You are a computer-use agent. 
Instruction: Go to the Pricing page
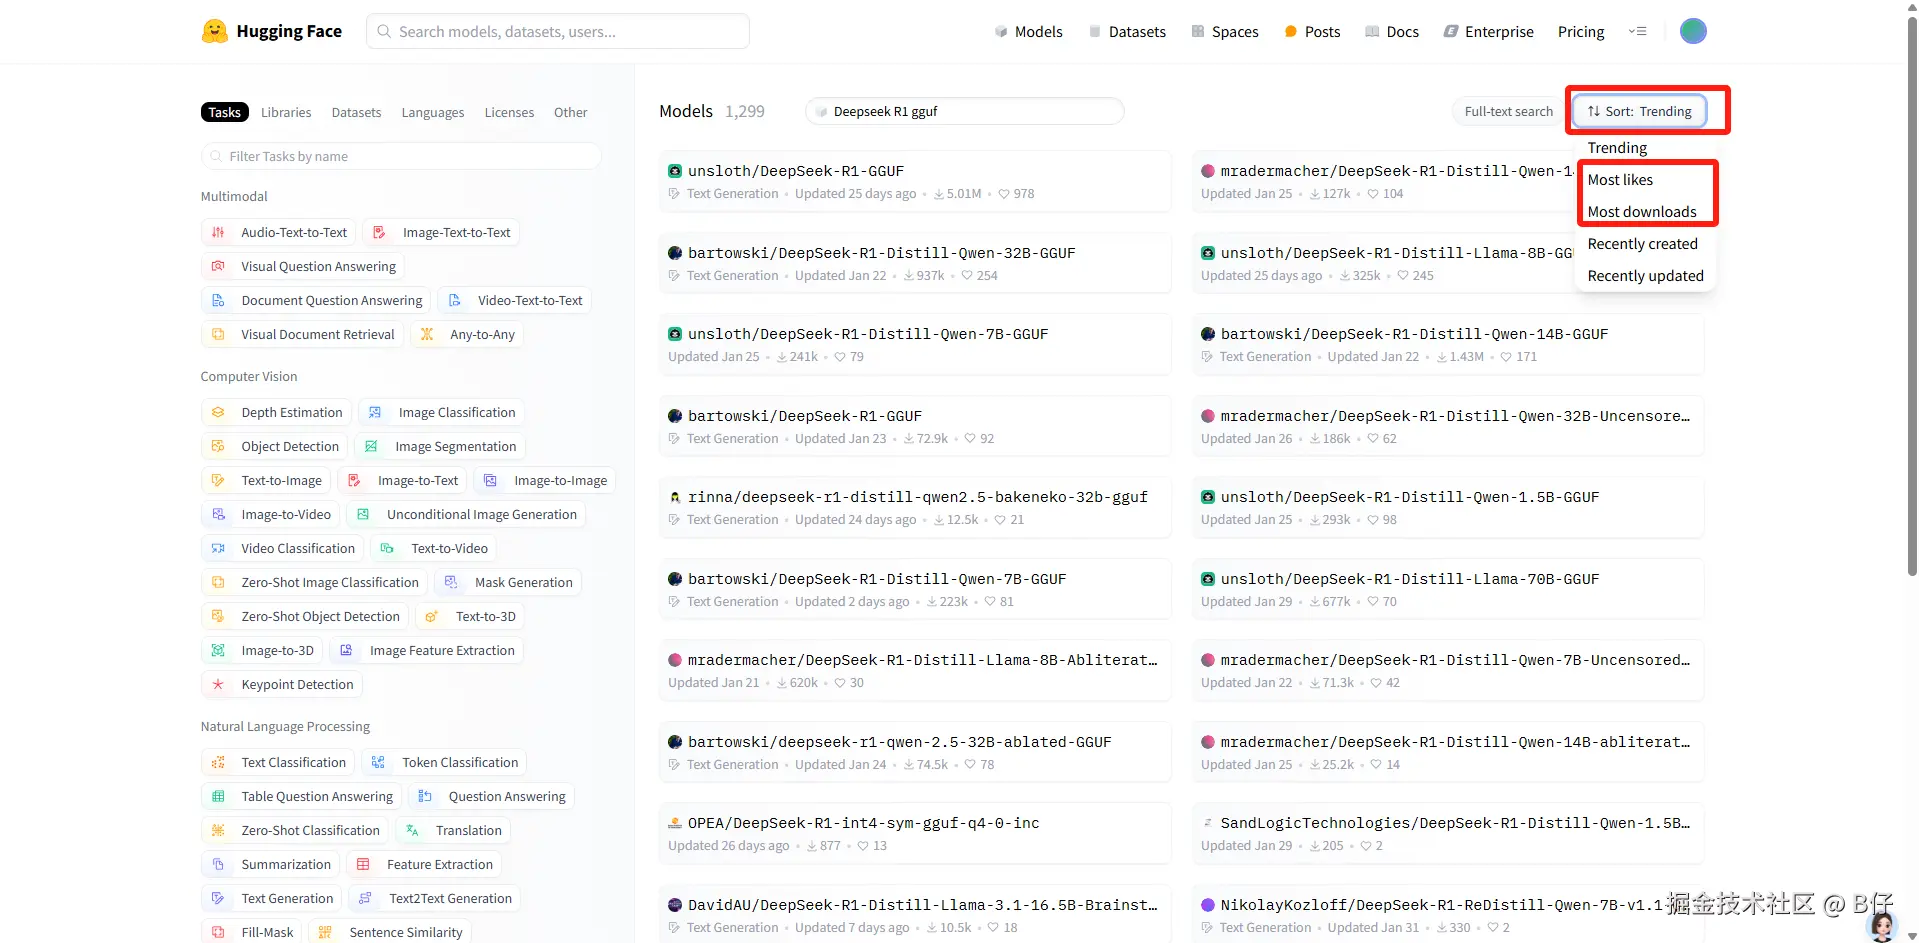(x=1581, y=32)
